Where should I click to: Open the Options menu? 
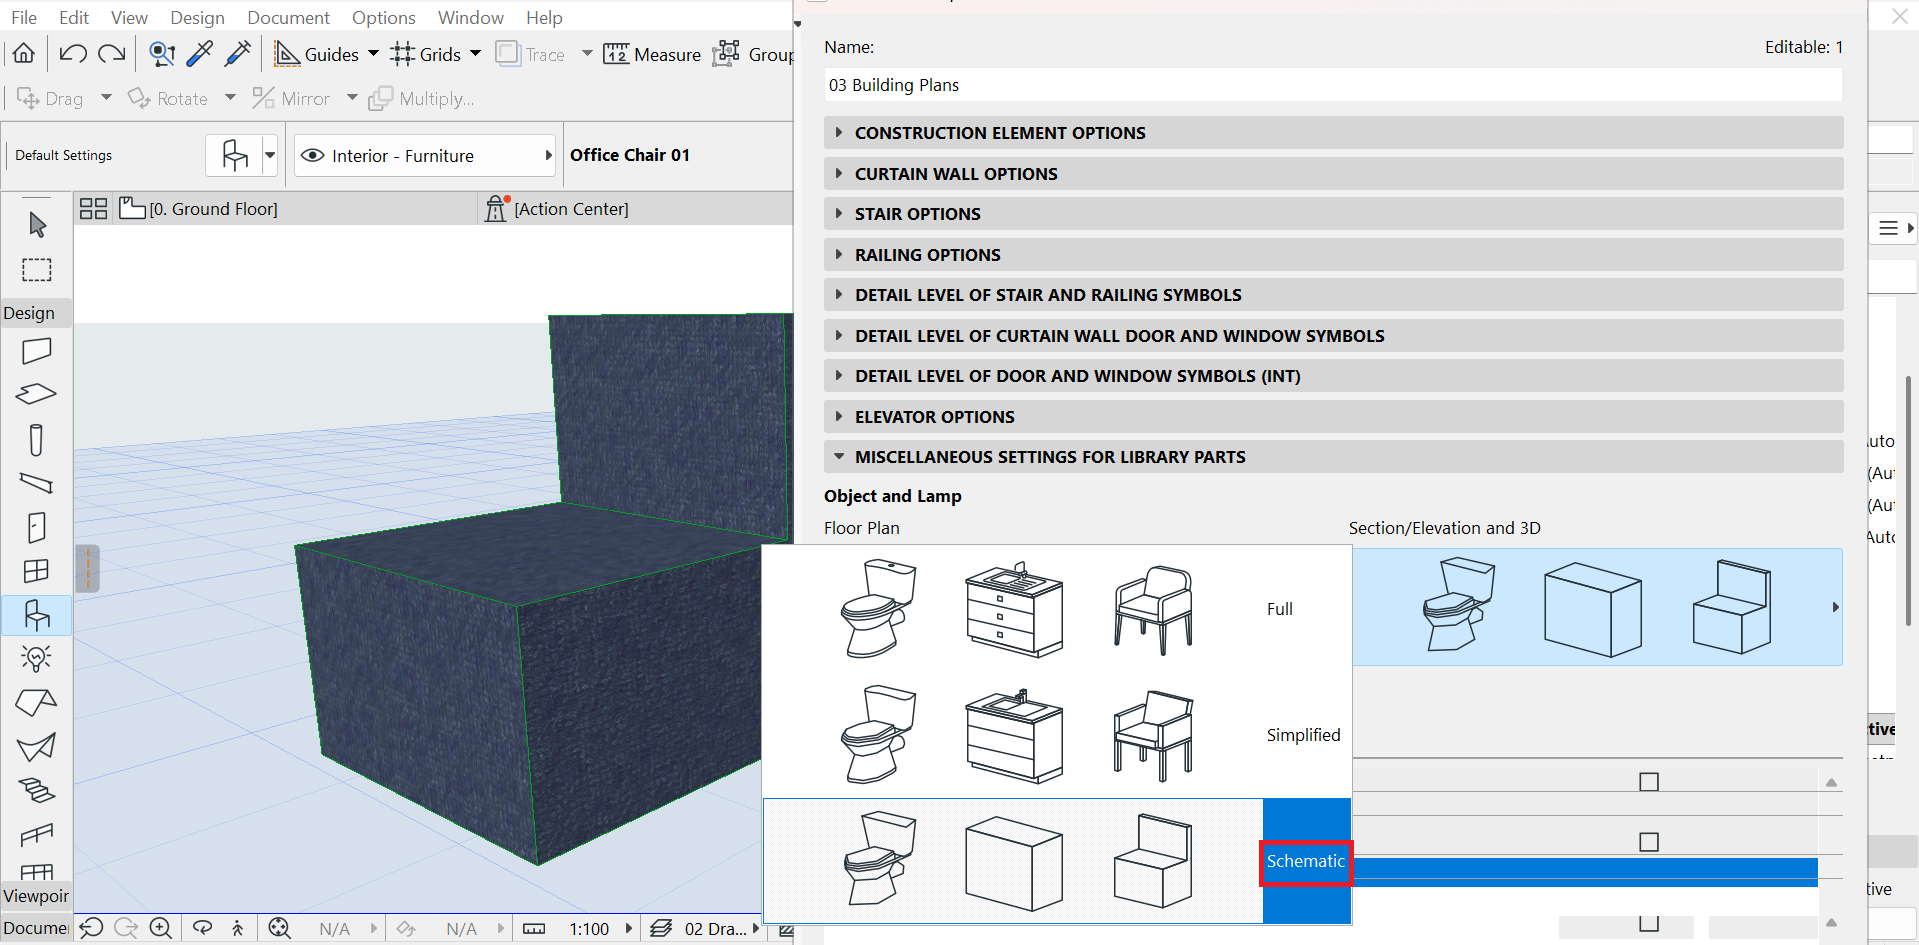tap(383, 17)
